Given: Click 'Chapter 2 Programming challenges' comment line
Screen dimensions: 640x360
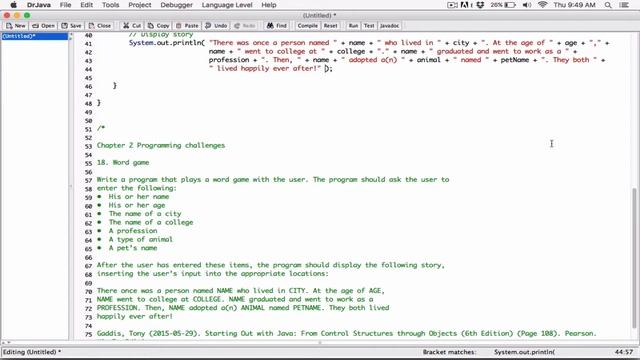Looking at the screenshot, I should tap(161, 145).
